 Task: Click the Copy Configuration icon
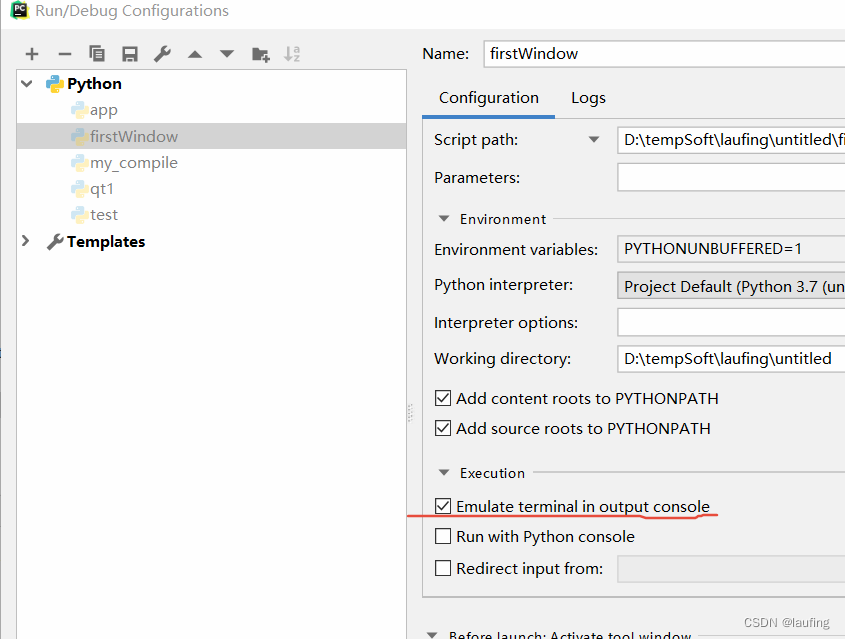coord(97,54)
